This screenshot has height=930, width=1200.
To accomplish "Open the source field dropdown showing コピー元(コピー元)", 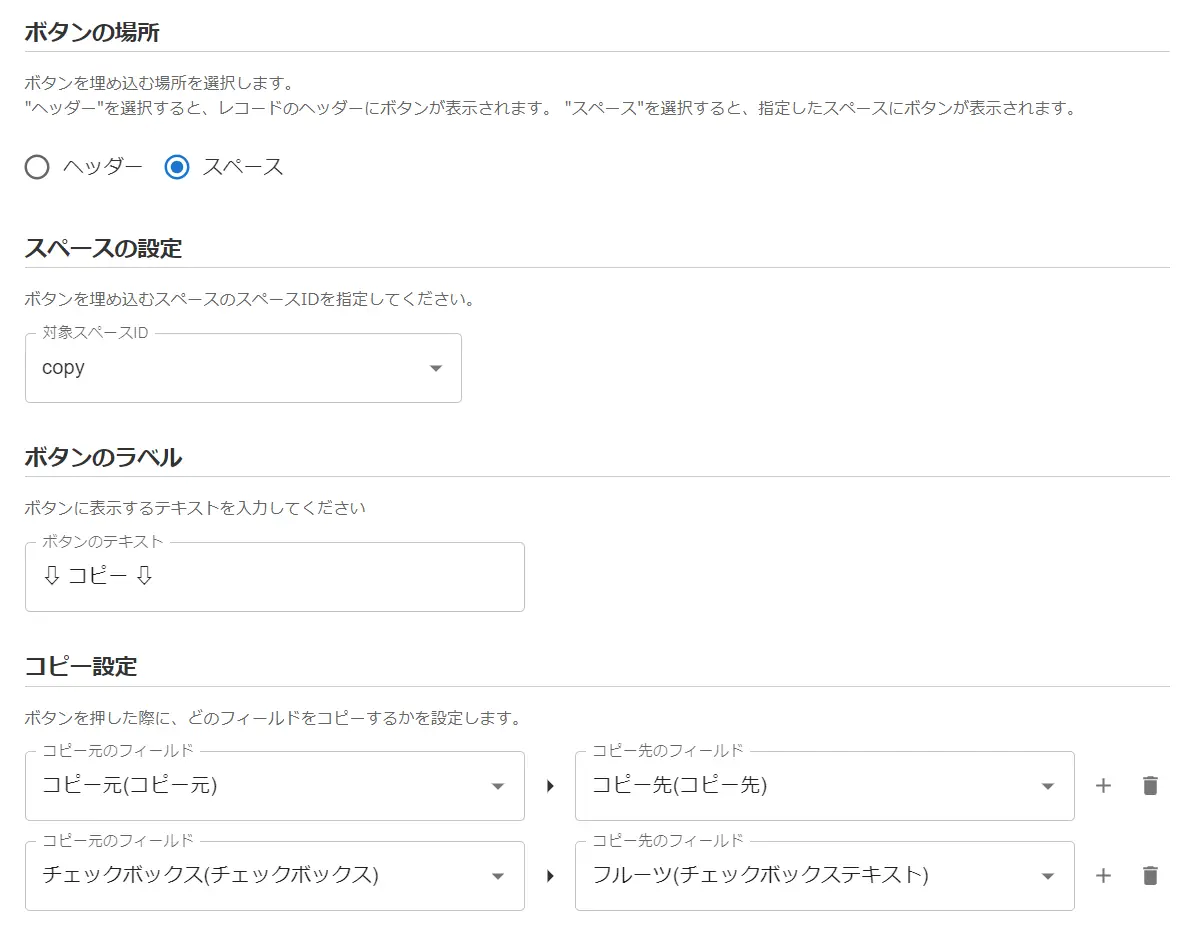I will click(x=260, y=786).
